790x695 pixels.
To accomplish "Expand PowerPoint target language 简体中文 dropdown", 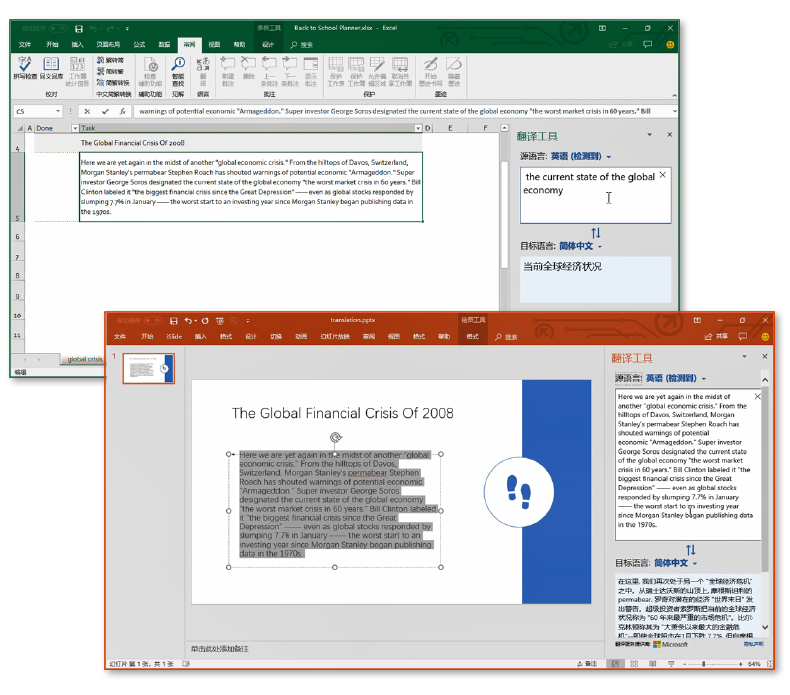I will point(695,563).
